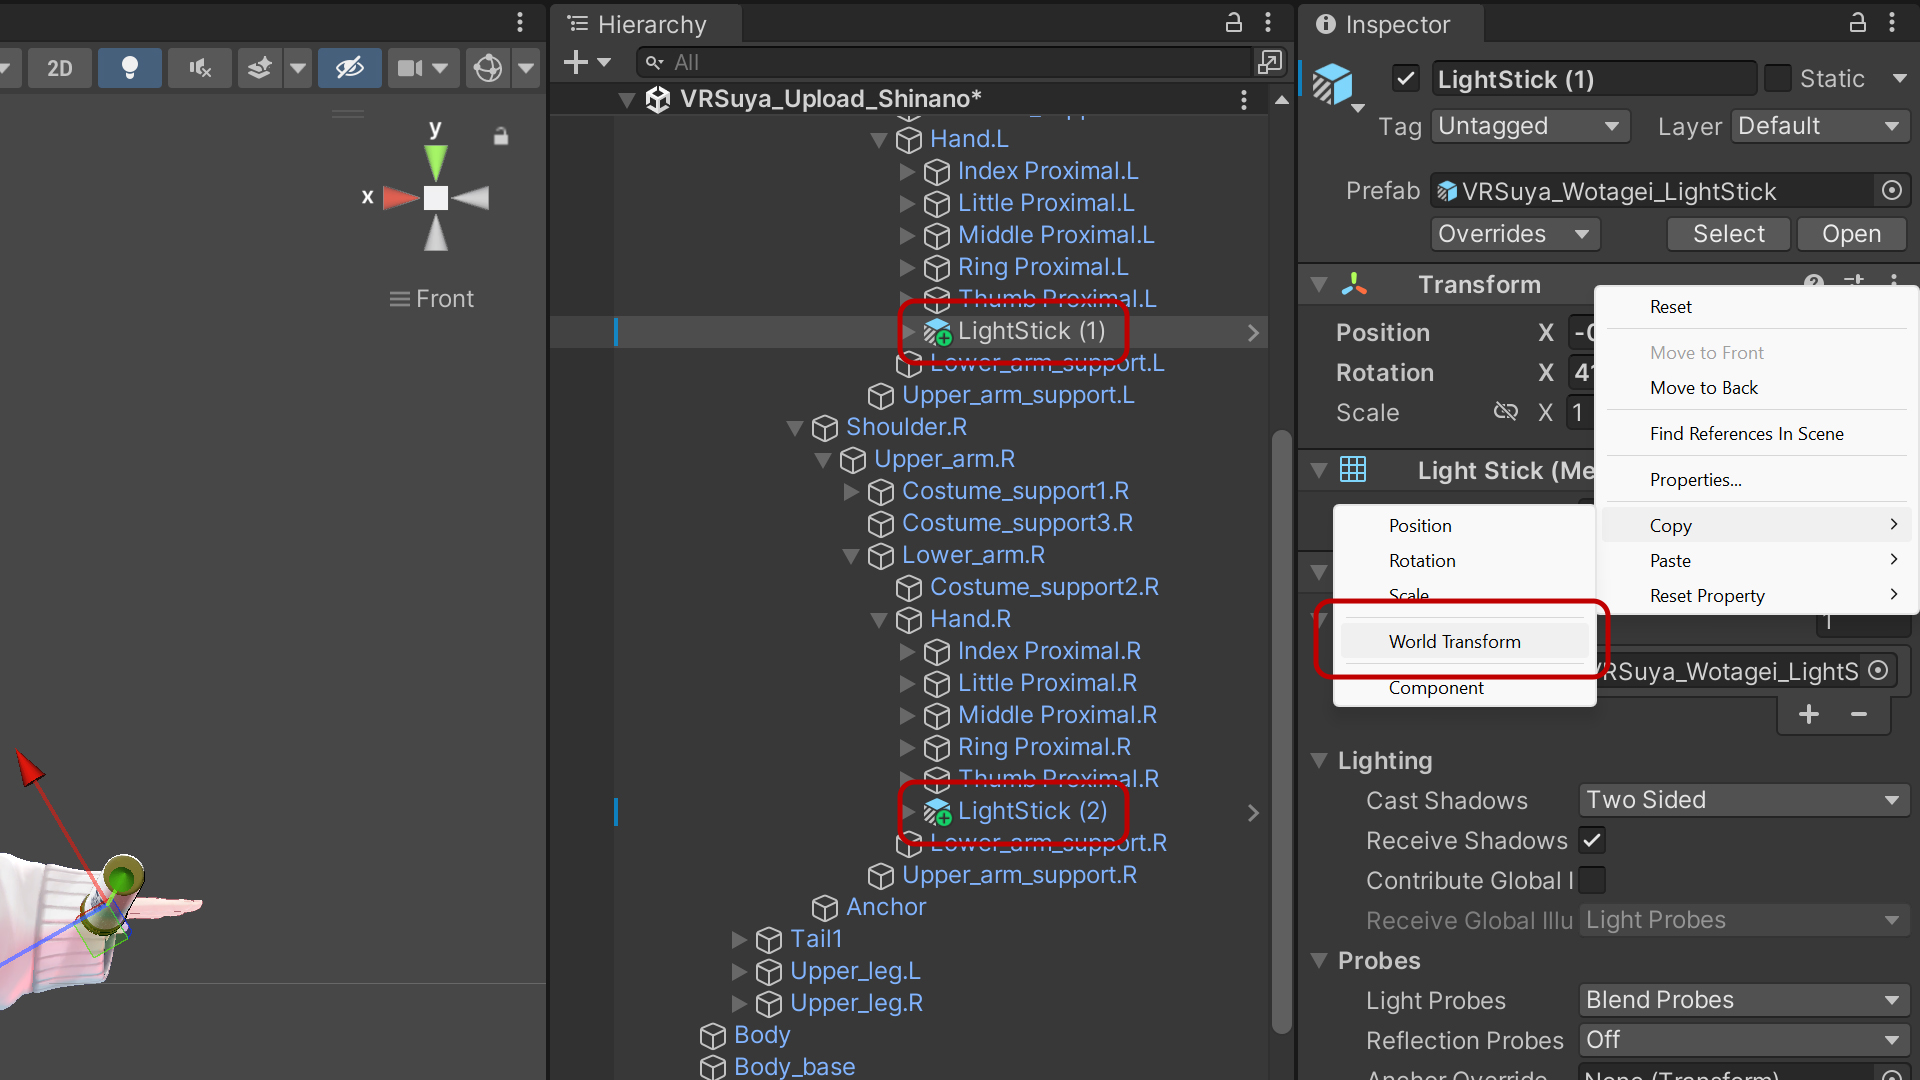Select Middle Proximal.L object

(1056, 235)
